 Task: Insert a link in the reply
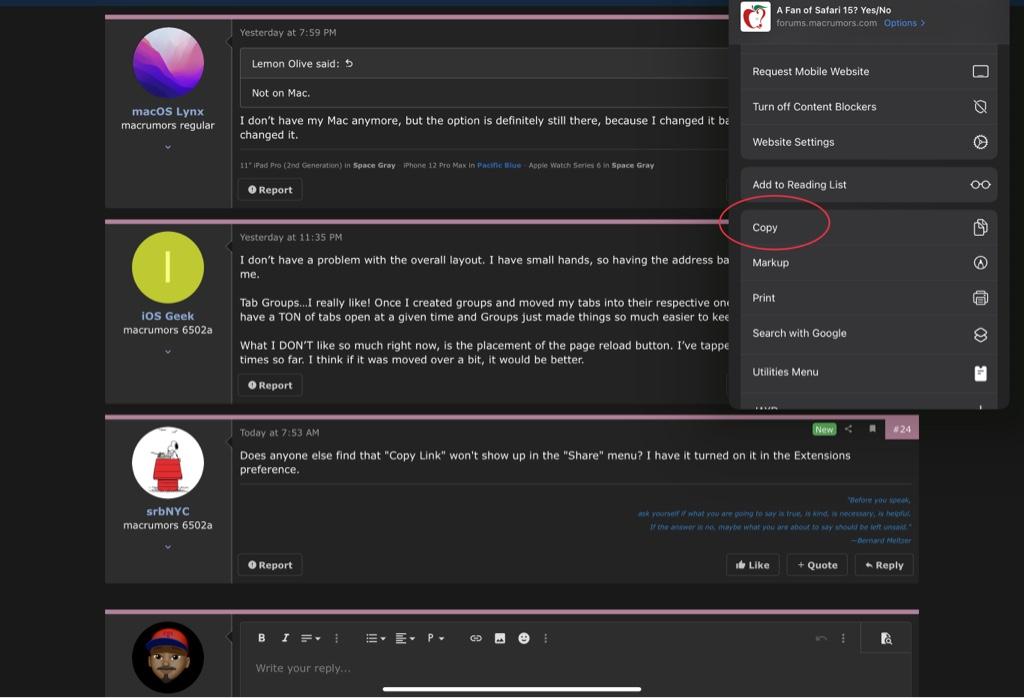point(476,638)
